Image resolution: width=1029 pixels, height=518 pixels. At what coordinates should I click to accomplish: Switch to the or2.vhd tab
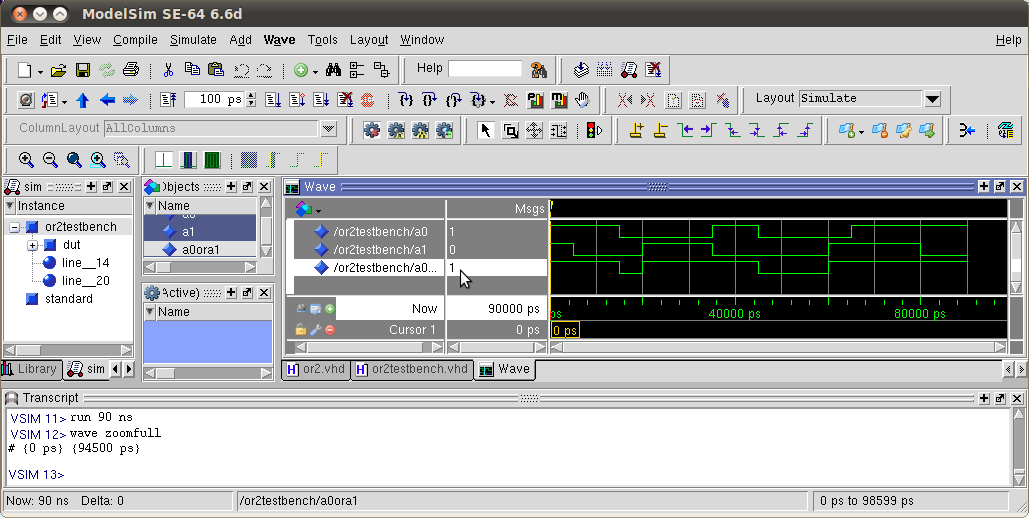coord(316,369)
